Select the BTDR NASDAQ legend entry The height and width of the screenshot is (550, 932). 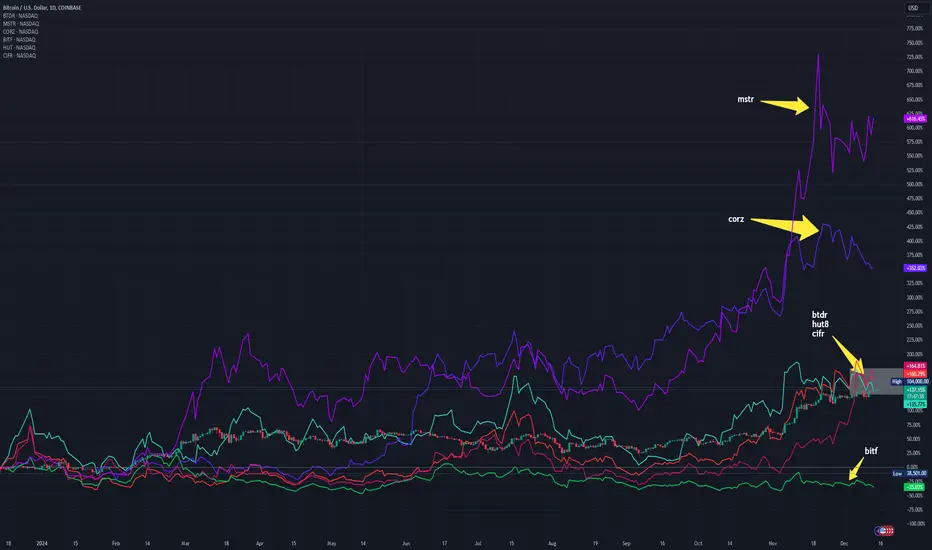coord(20,16)
